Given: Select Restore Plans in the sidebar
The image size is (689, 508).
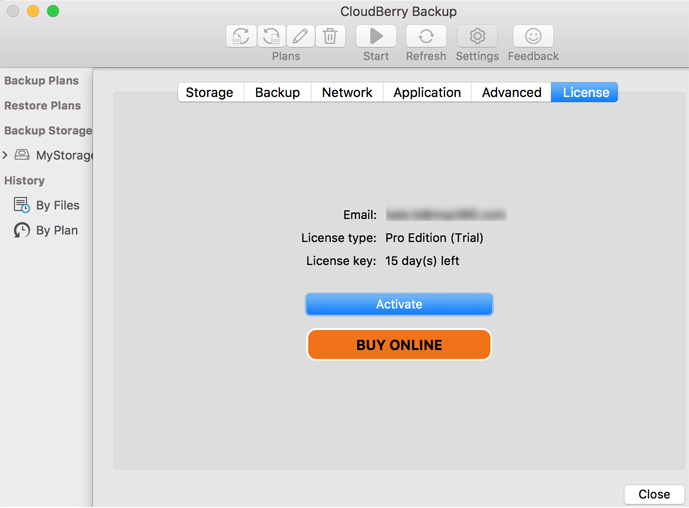Looking at the screenshot, I should coord(43,106).
